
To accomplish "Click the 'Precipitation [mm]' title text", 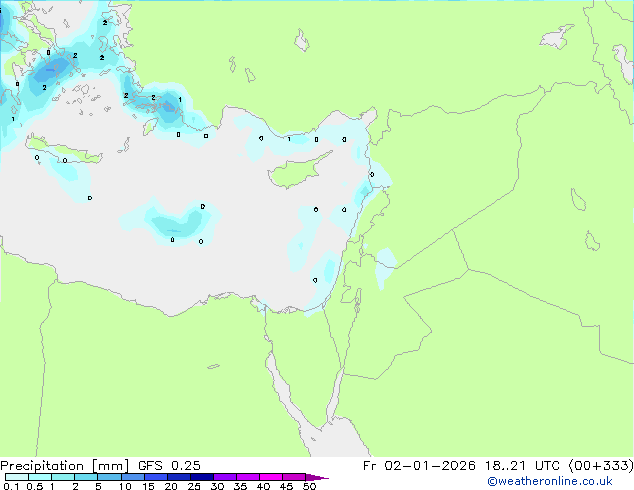I will [x=64, y=466].
